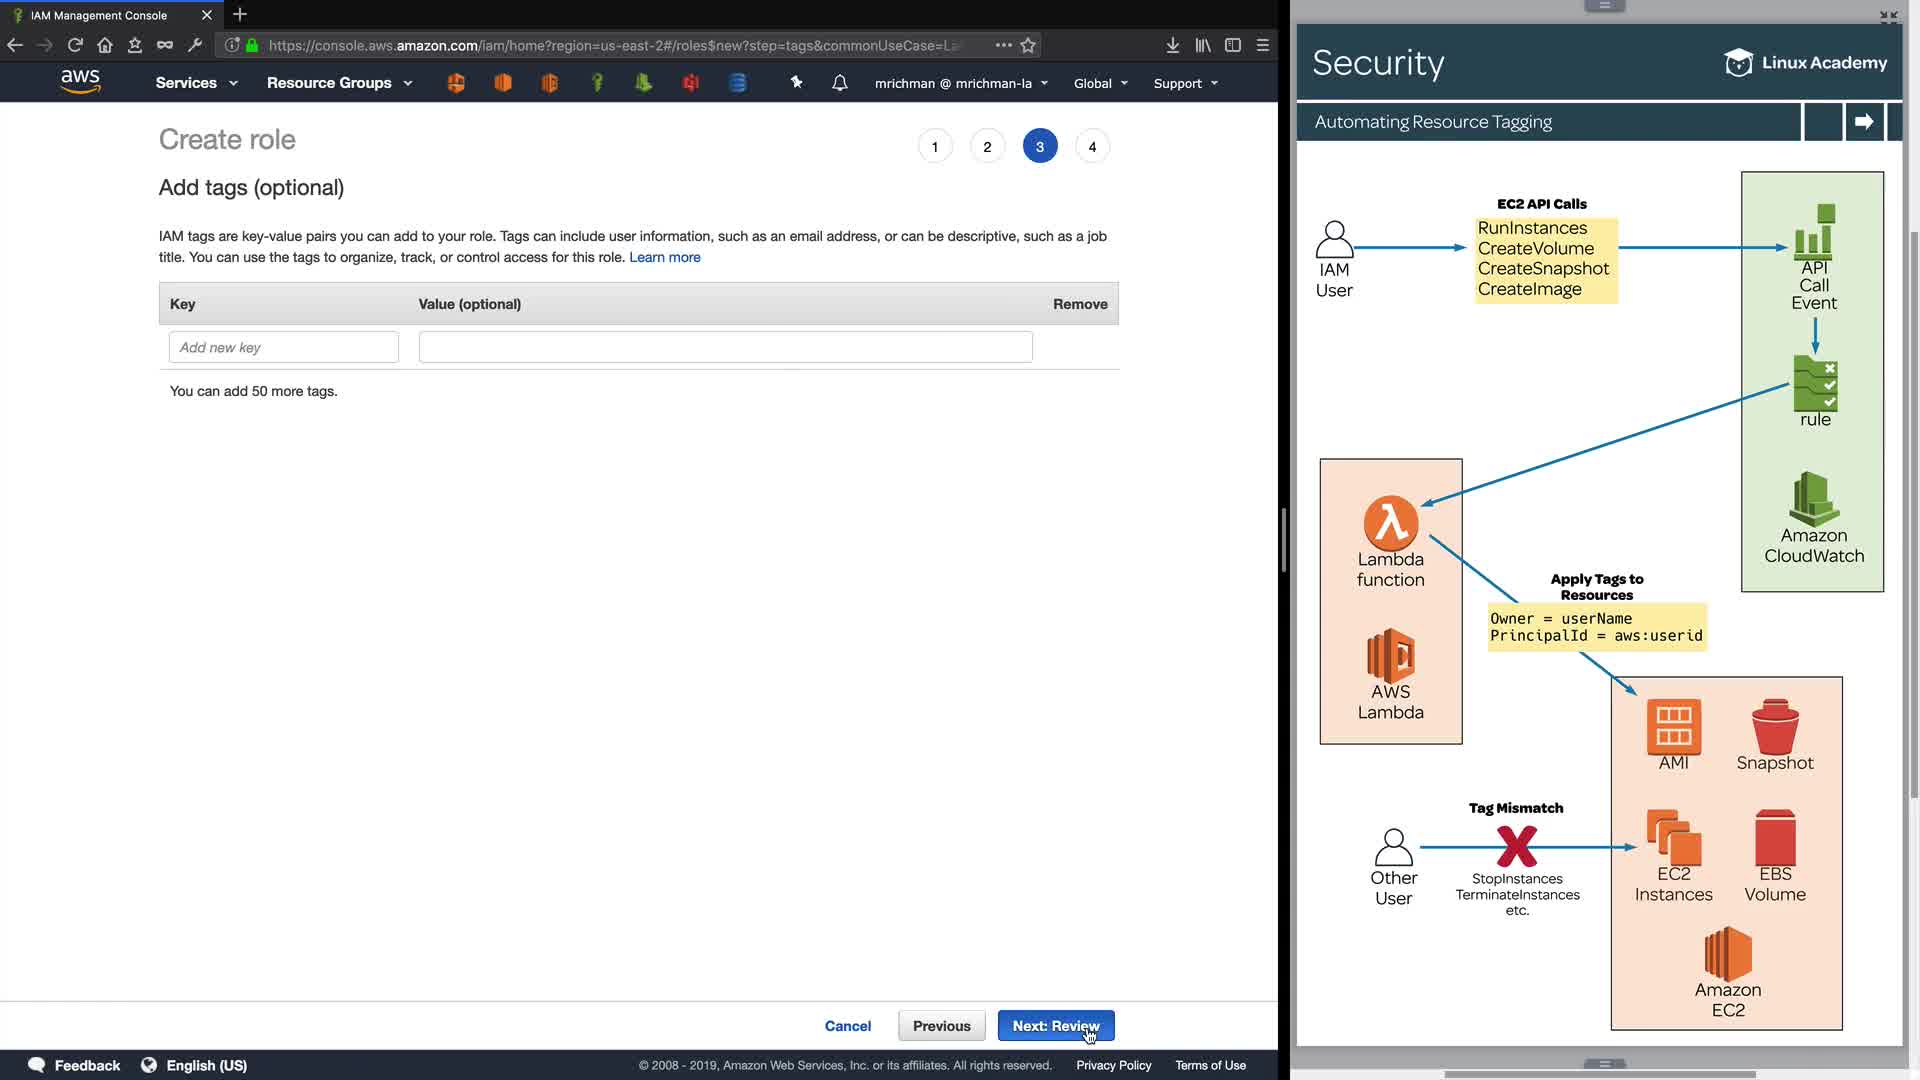Viewport: 1920px width, 1080px height.
Task: Go to next slide arrow in Linux Academy panel
Action: pos(1864,122)
